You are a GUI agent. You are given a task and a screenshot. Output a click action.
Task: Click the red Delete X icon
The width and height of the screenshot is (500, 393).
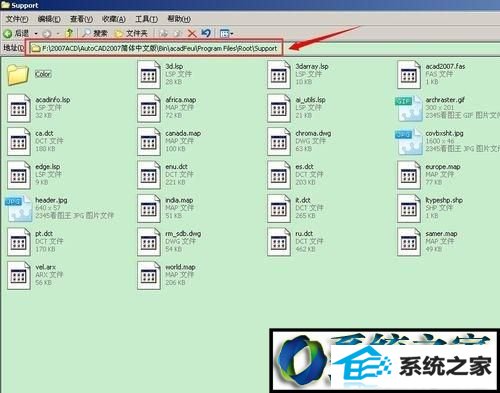click(x=192, y=33)
